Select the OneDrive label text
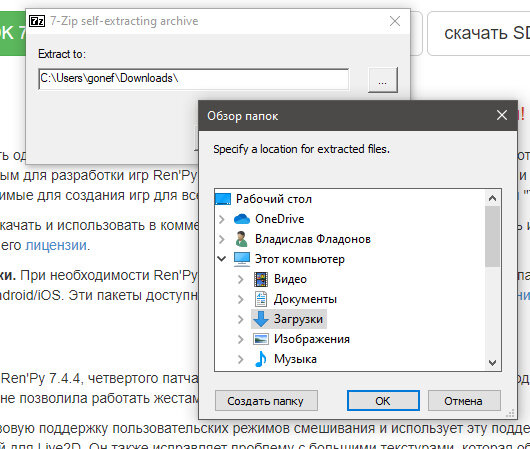This screenshot has width=530, height=449. tap(280, 219)
